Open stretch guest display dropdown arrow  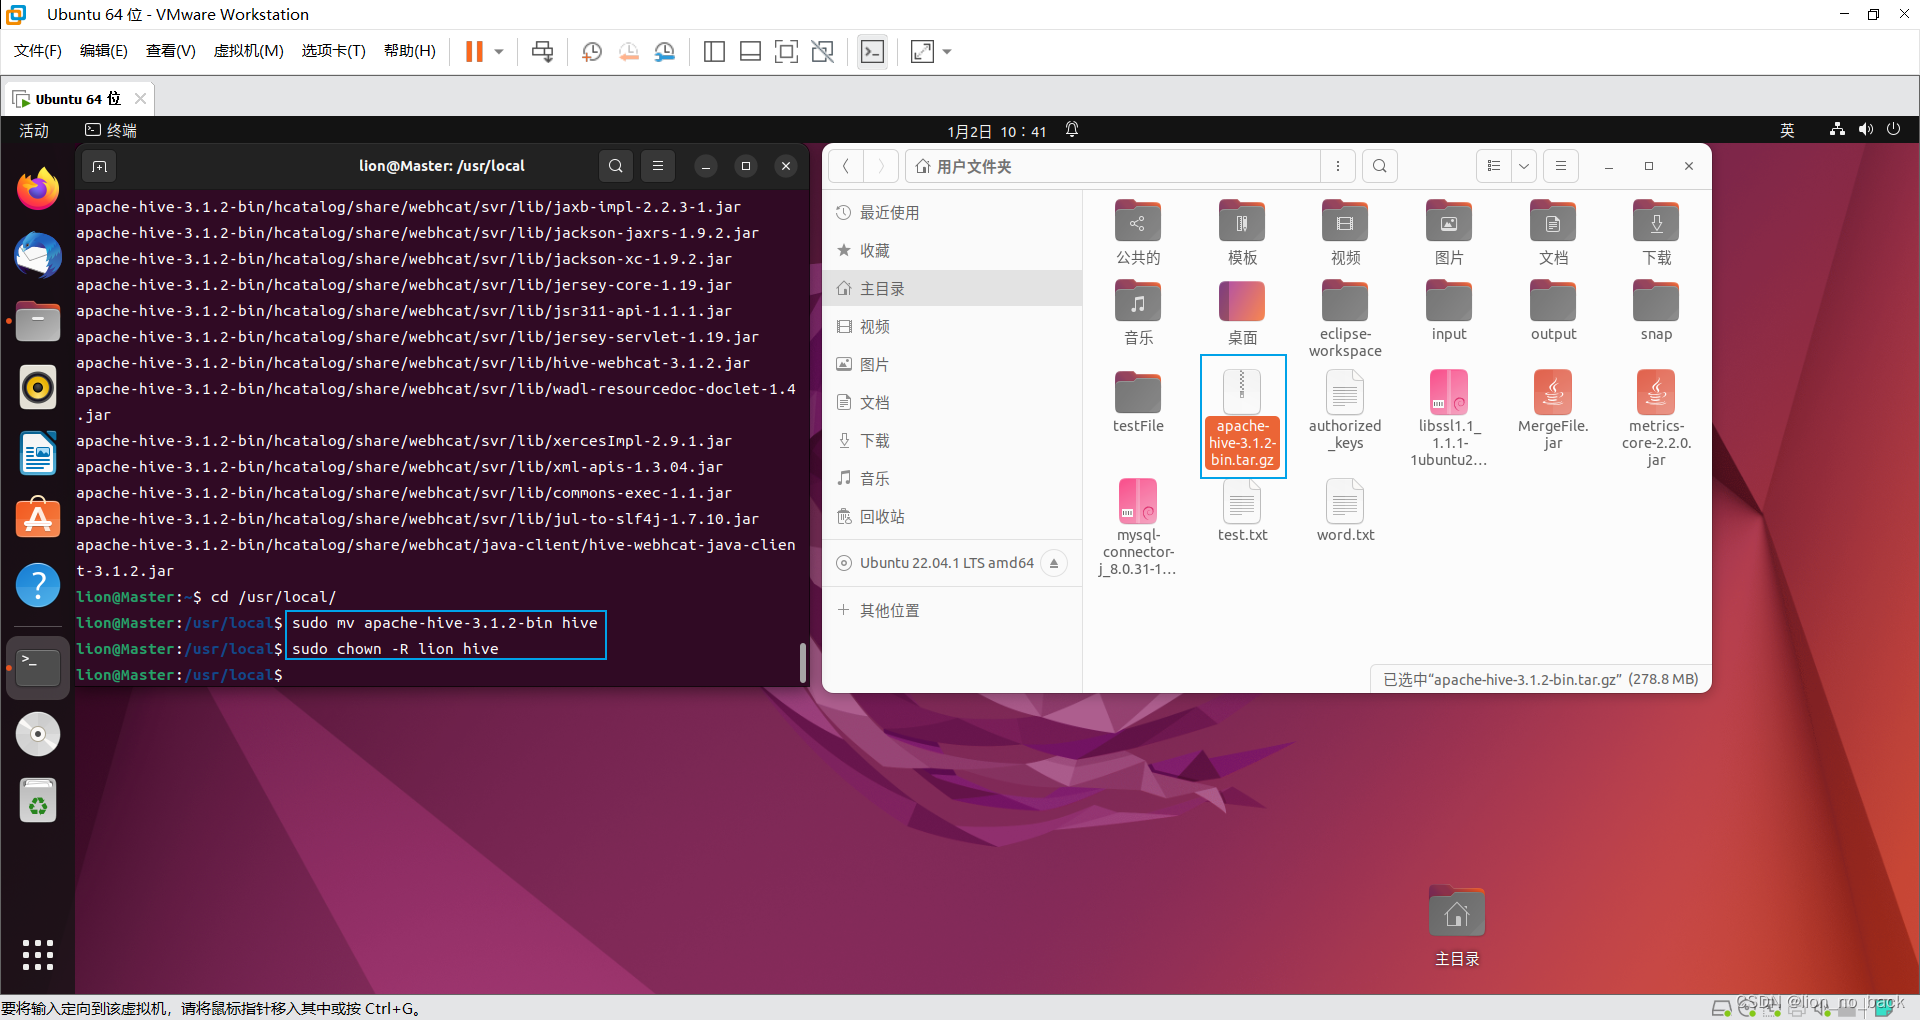(x=947, y=51)
